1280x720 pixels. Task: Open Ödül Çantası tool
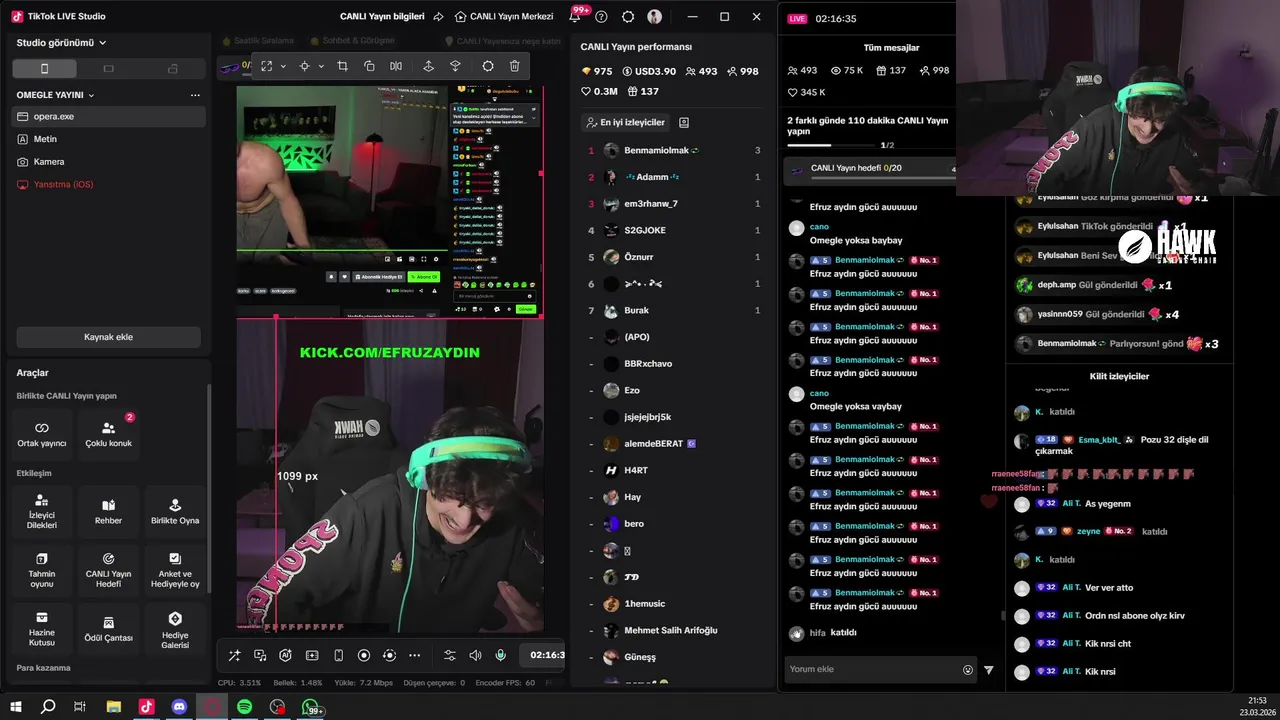[x=108, y=629]
